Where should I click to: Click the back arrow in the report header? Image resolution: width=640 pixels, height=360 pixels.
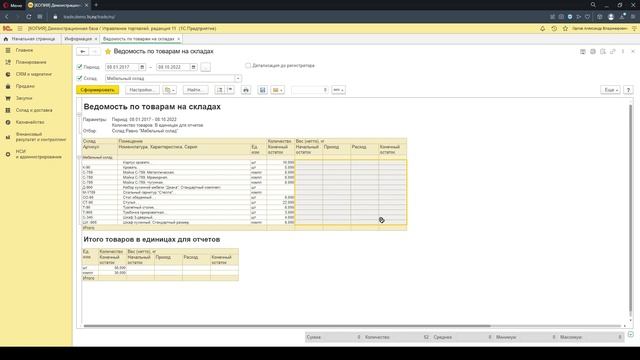coord(82,51)
